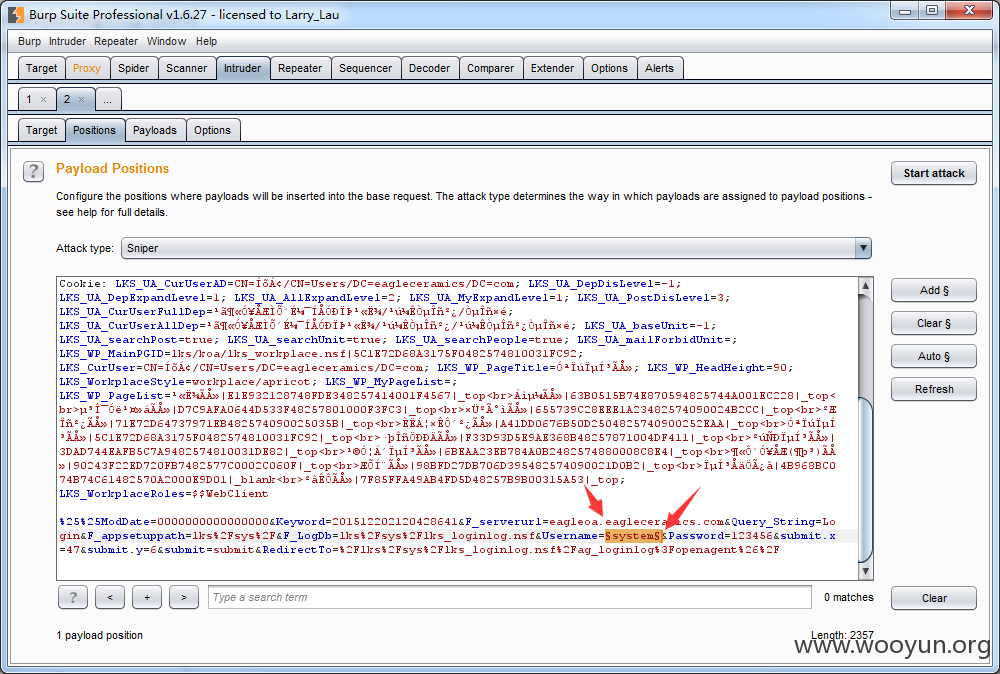Screen dimensions: 1000x674
Task: Switch to the Alerts tab
Action: tap(659, 68)
